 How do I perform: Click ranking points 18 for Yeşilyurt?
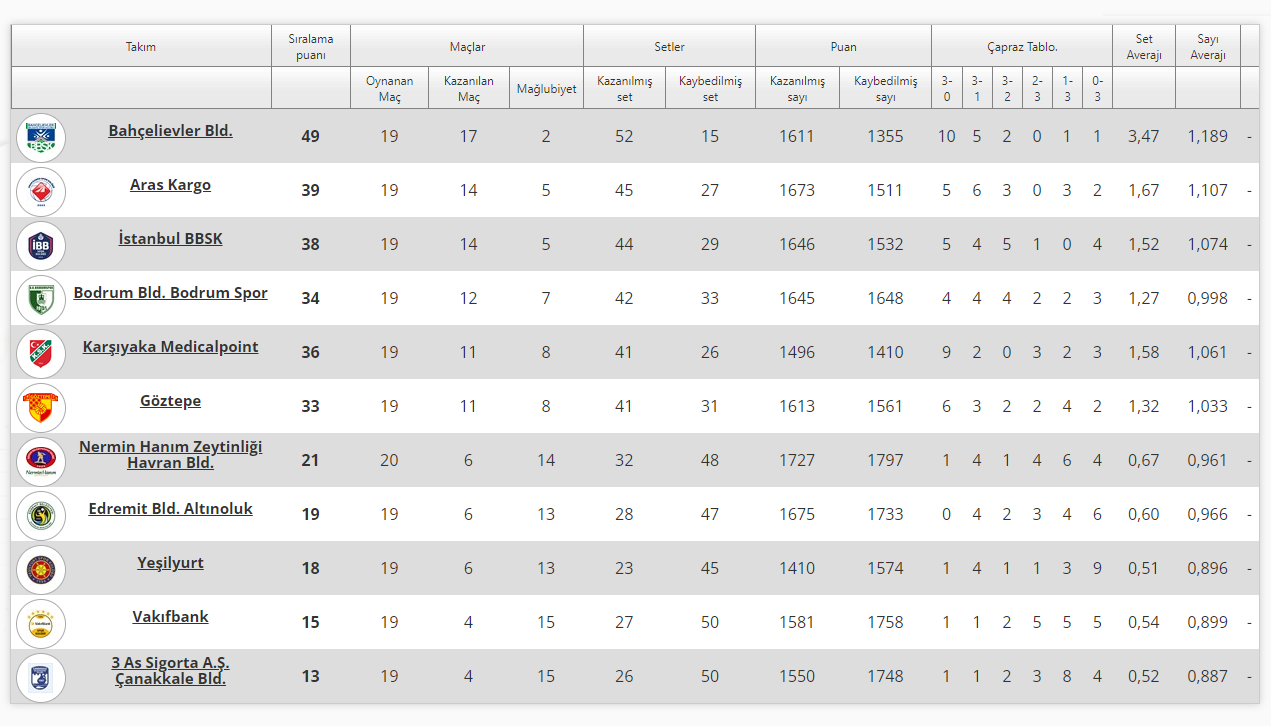311,568
